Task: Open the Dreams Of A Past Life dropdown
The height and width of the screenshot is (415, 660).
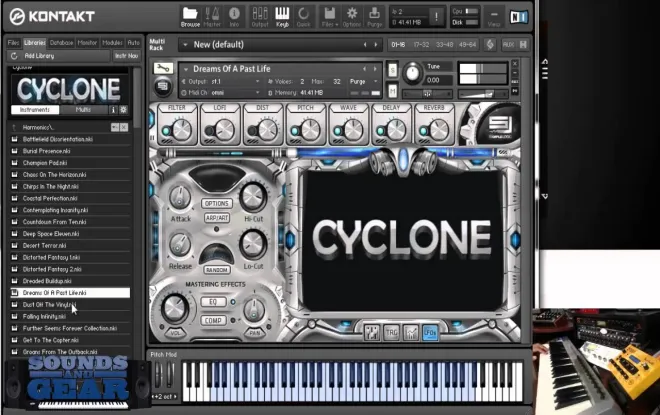Action: point(186,69)
